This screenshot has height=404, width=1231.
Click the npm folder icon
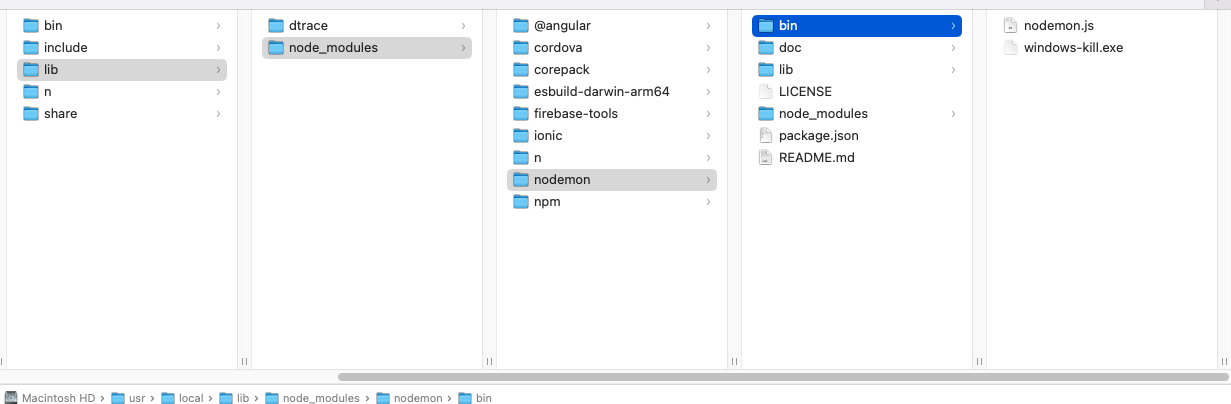520,201
